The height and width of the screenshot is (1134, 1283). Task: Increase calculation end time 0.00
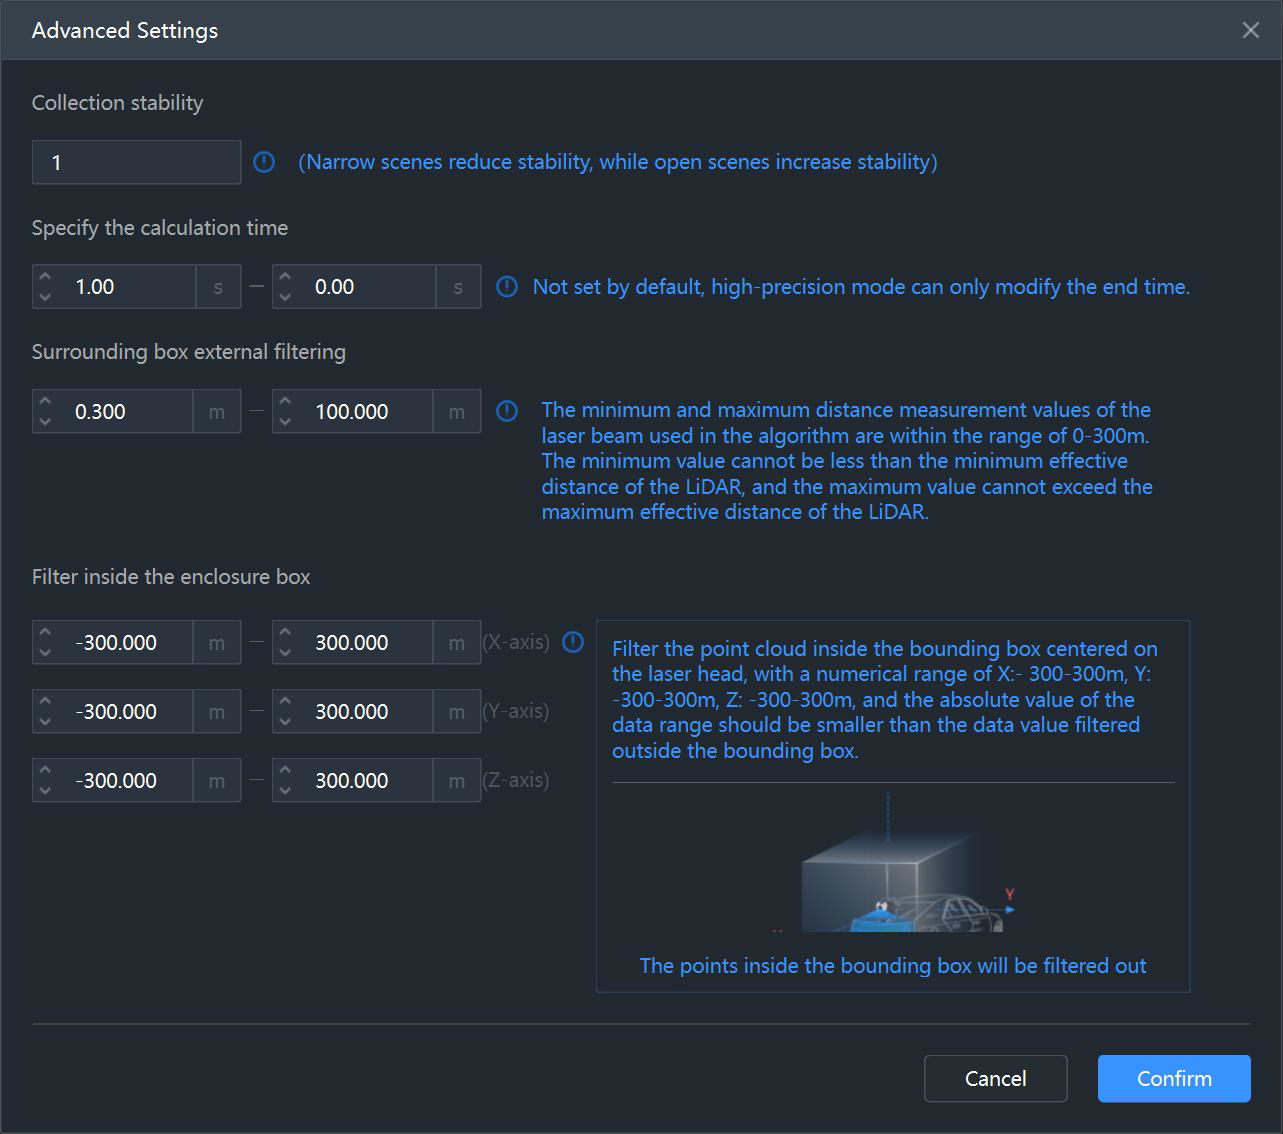click(x=285, y=277)
